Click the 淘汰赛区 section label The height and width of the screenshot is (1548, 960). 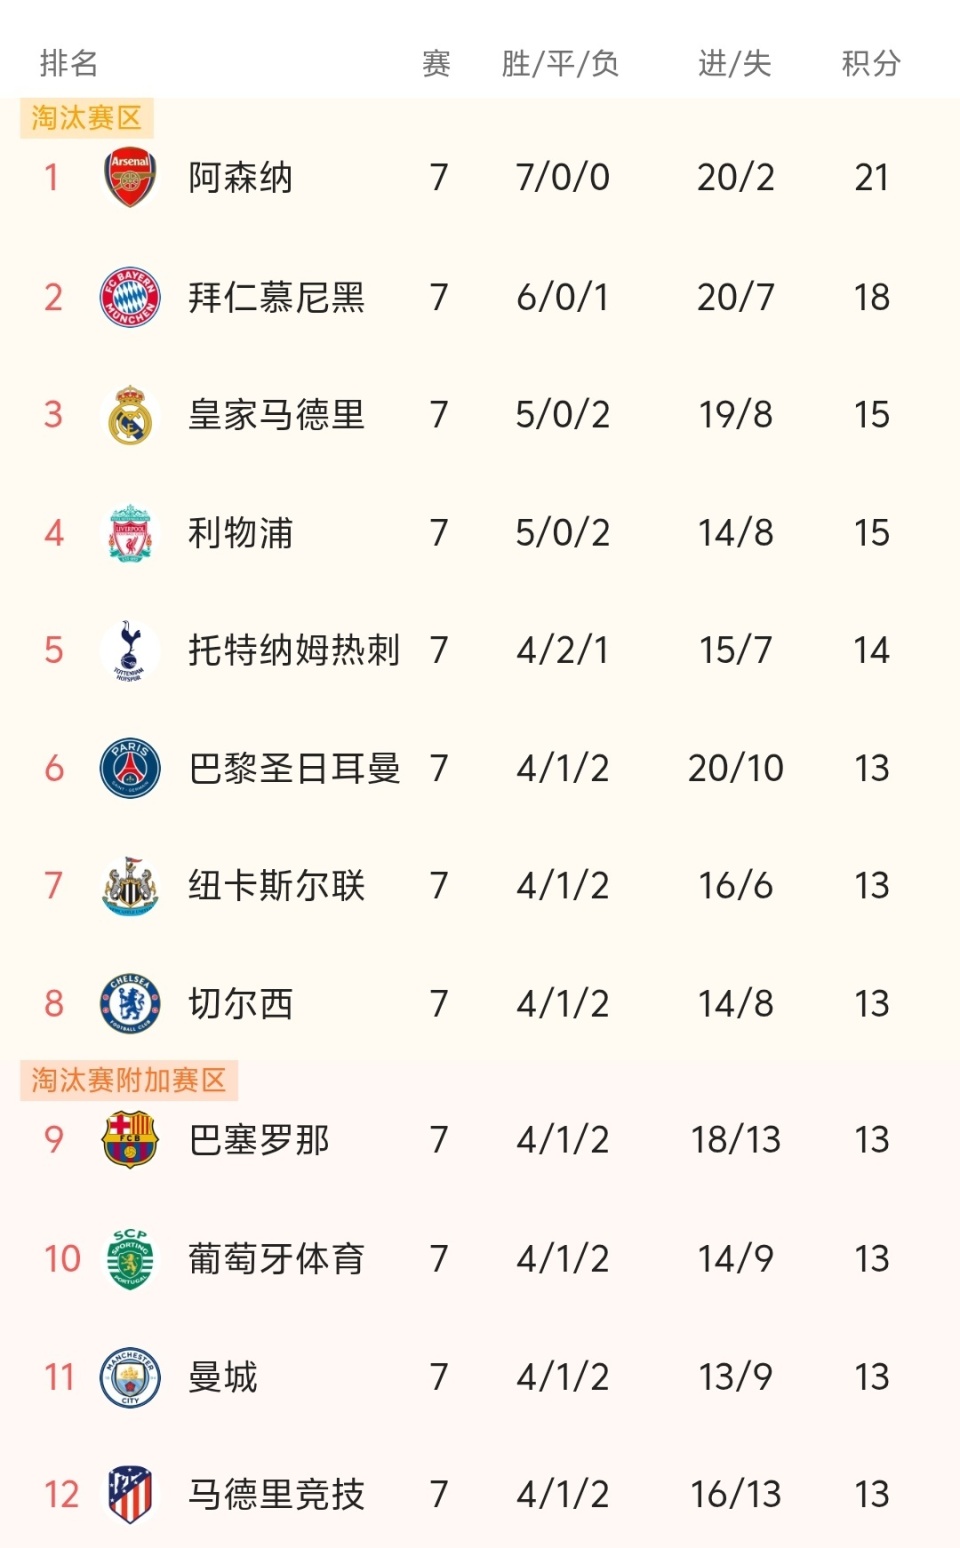click(x=86, y=118)
